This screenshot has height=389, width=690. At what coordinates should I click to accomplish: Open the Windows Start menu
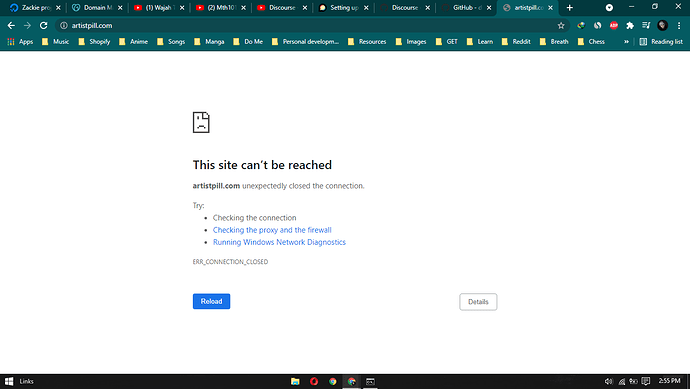(9, 382)
